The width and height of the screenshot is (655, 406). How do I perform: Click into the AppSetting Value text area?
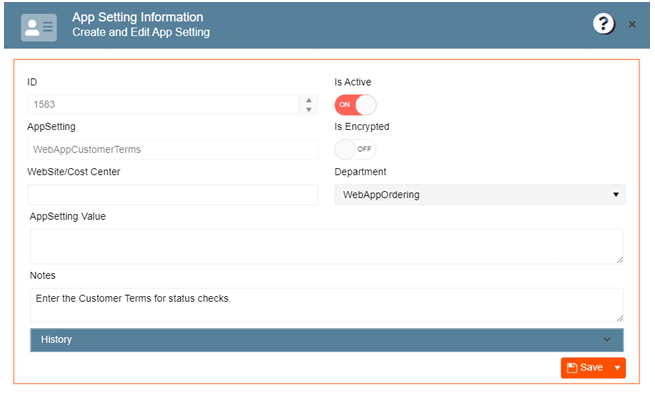click(x=320, y=246)
